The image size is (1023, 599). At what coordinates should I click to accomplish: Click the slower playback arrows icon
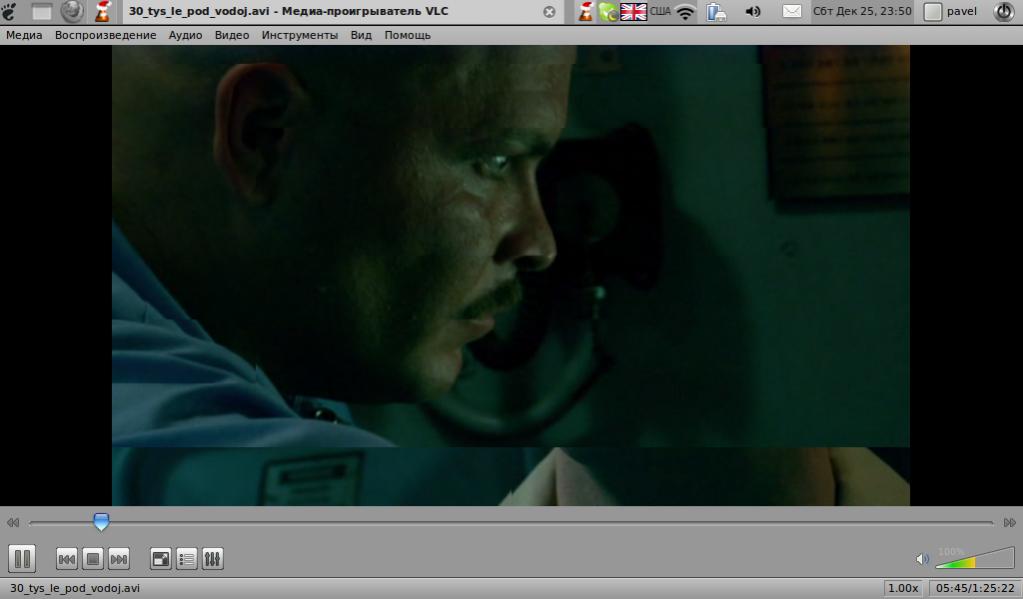[13, 522]
